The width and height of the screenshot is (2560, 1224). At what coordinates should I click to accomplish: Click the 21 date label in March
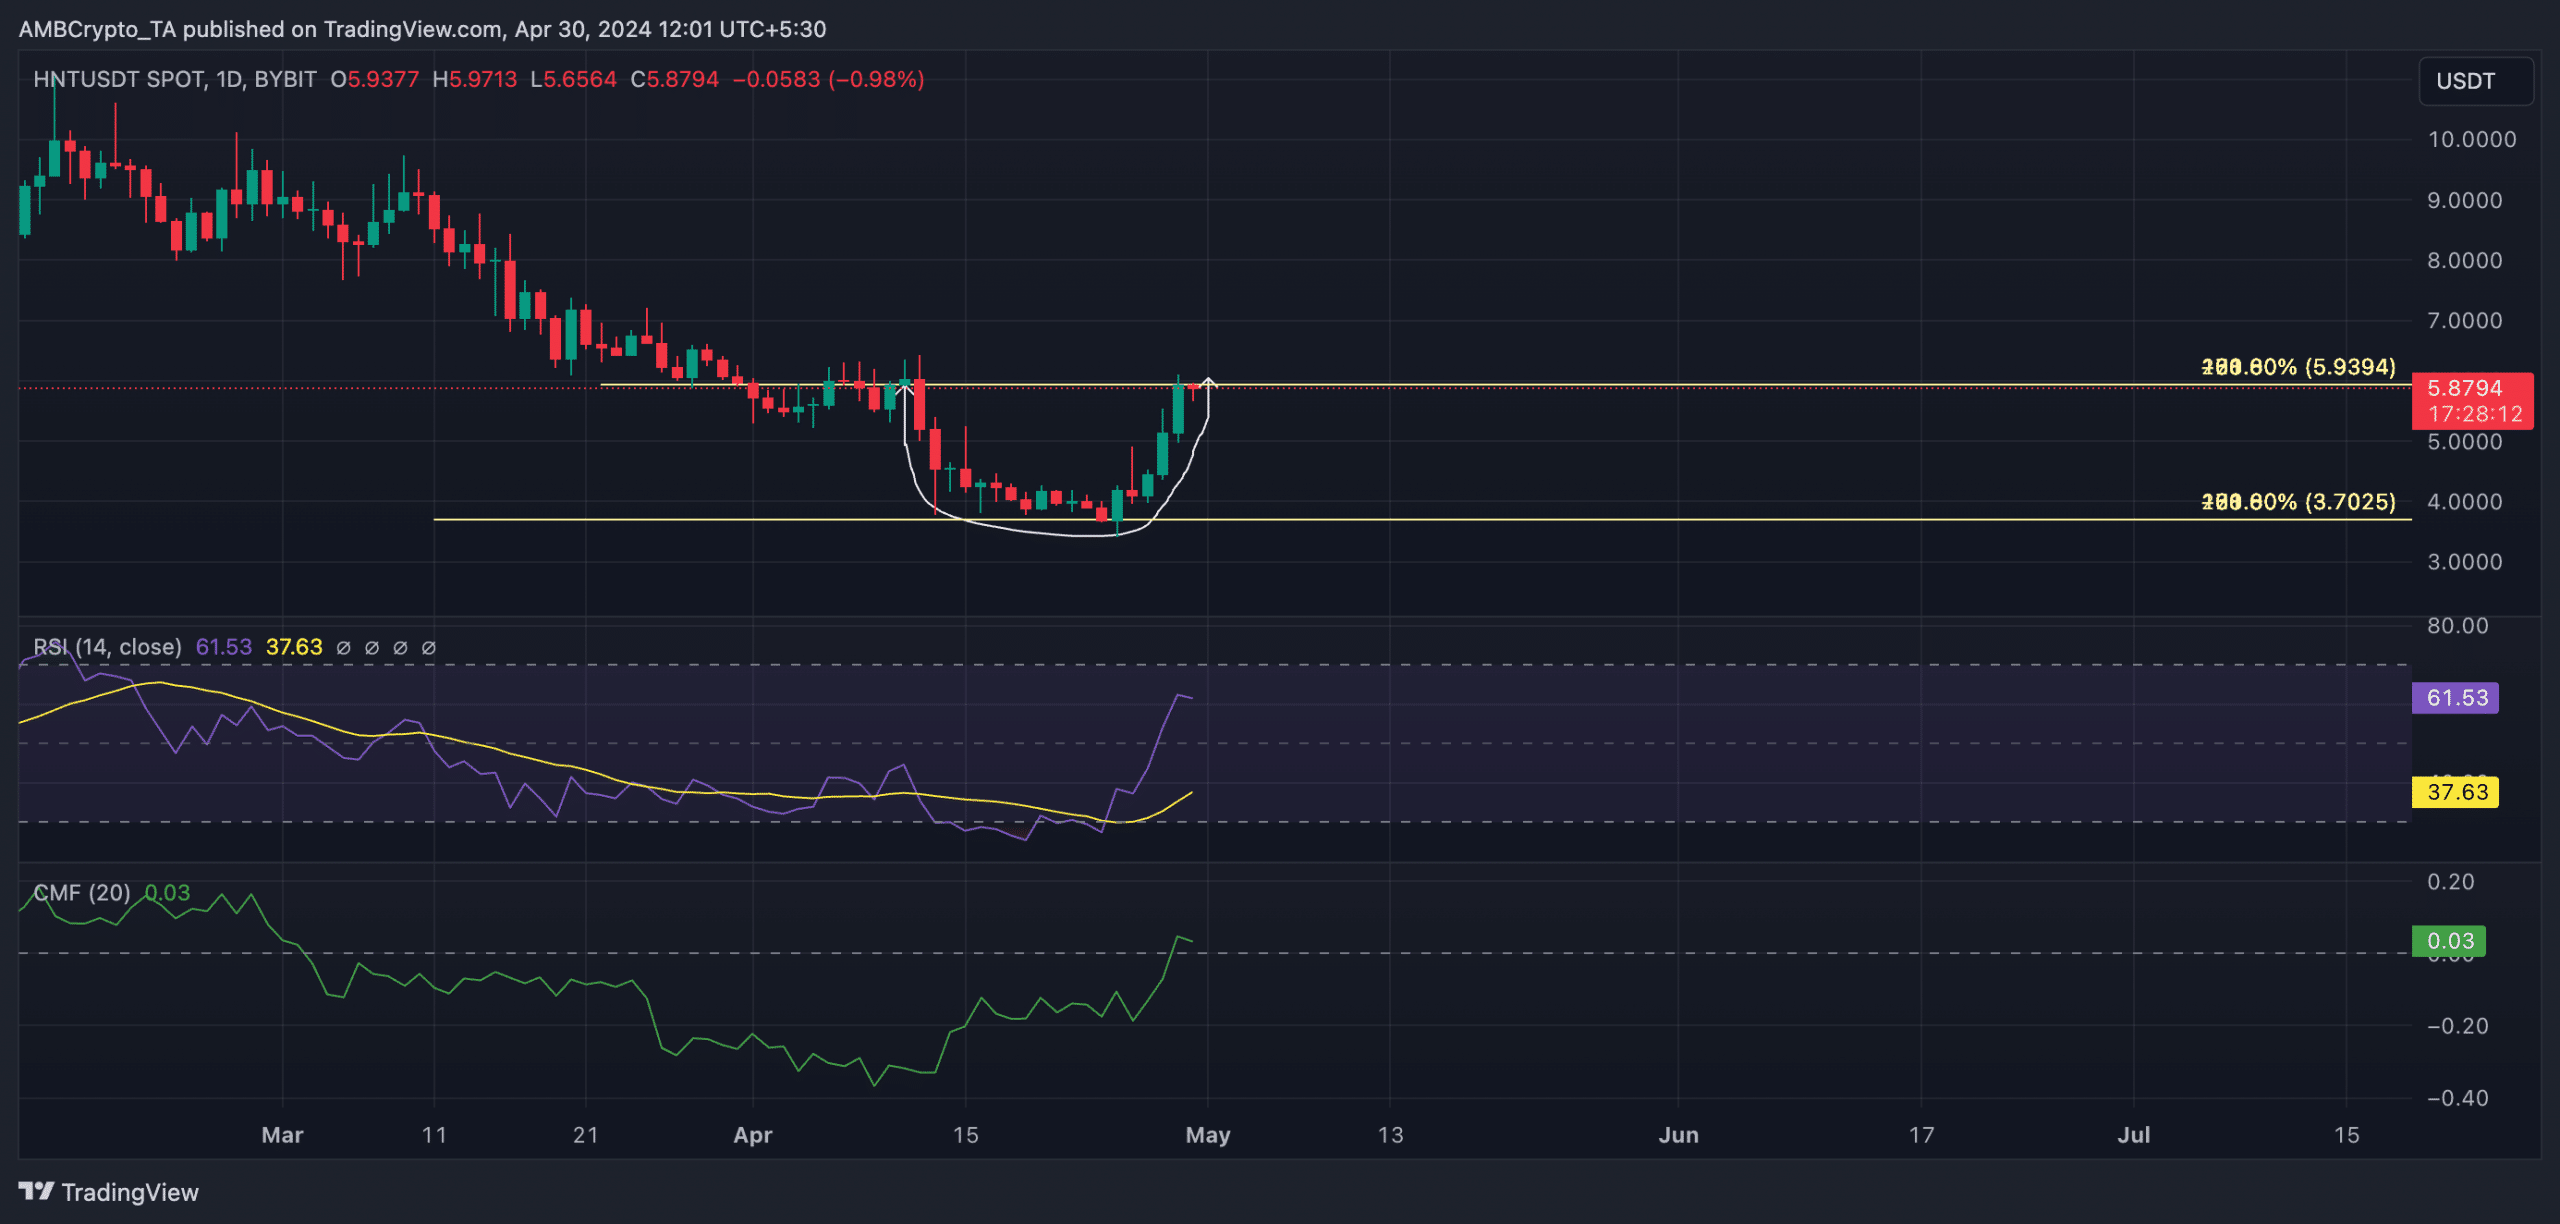pyautogui.click(x=586, y=1135)
